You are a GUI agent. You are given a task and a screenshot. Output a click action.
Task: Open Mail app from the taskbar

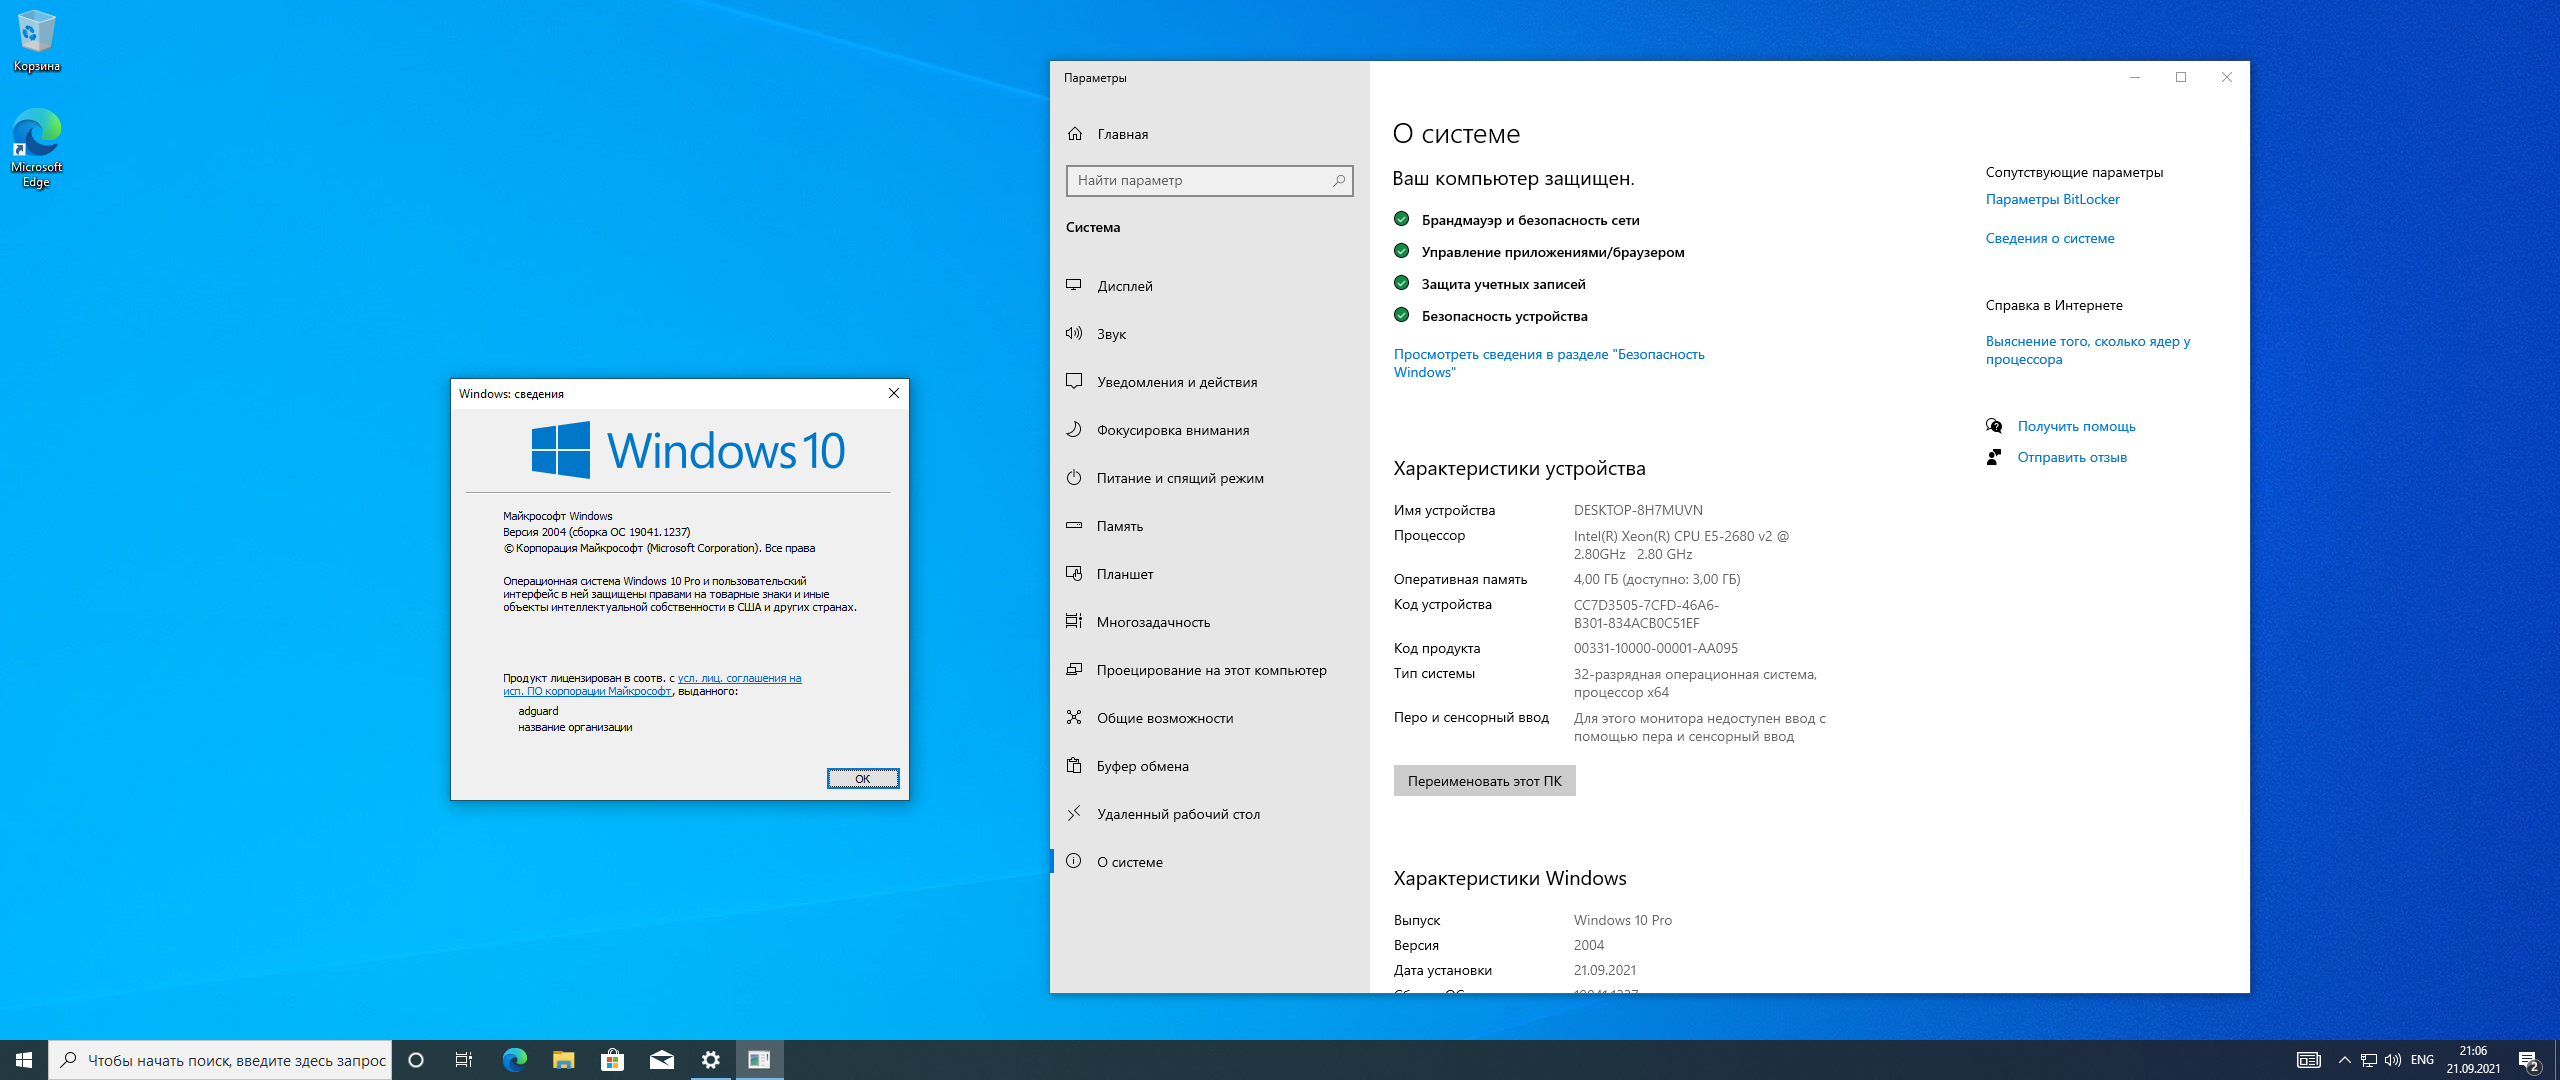(662, 1060)
